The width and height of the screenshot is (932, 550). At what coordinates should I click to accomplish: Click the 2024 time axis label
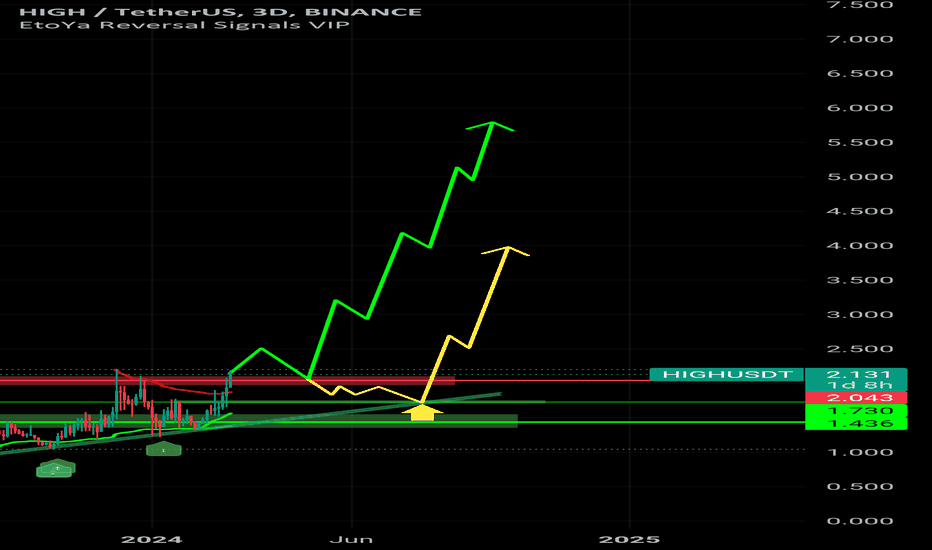click(152, 540)
